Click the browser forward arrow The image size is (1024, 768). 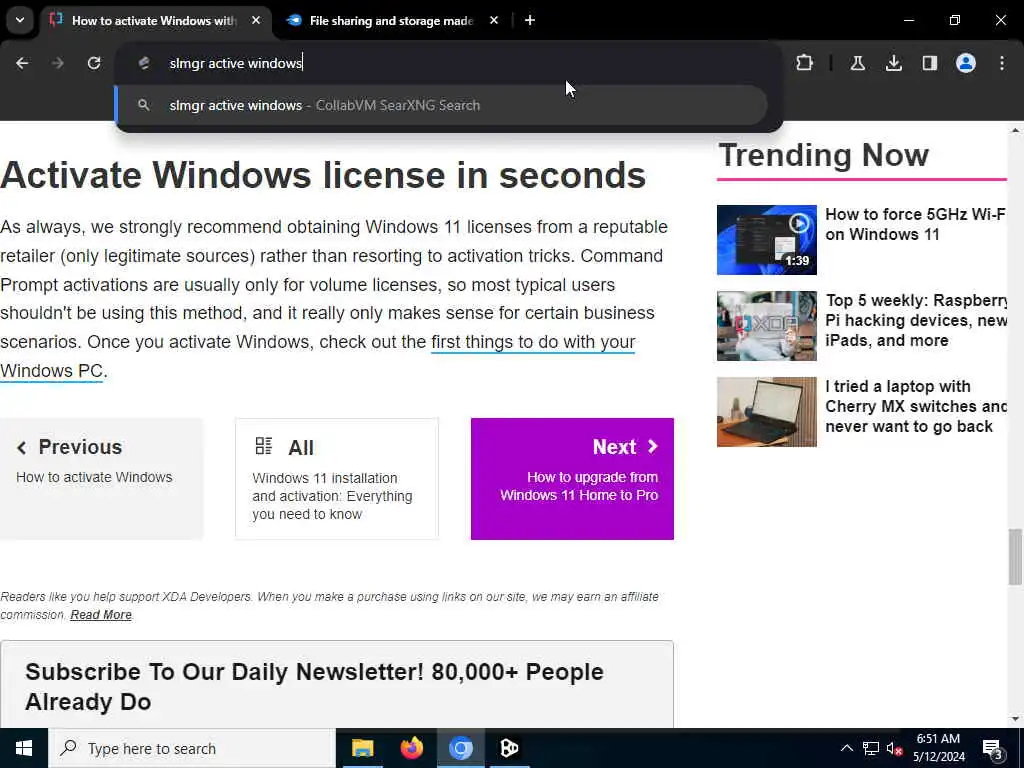pos(58,63)
